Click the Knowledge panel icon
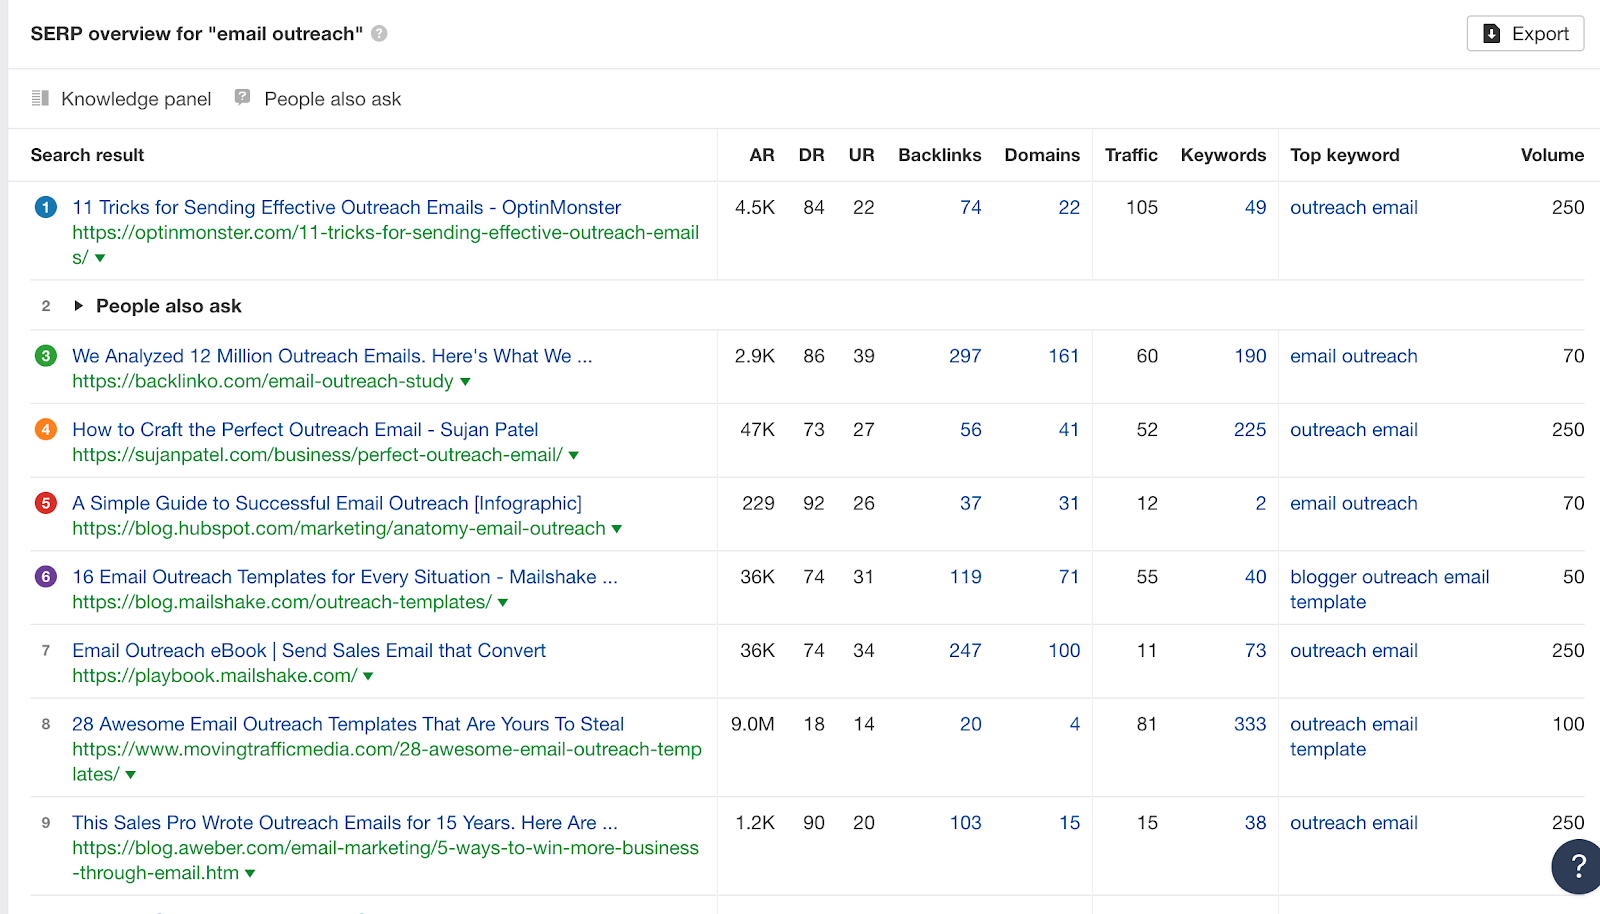 [40, 98]
